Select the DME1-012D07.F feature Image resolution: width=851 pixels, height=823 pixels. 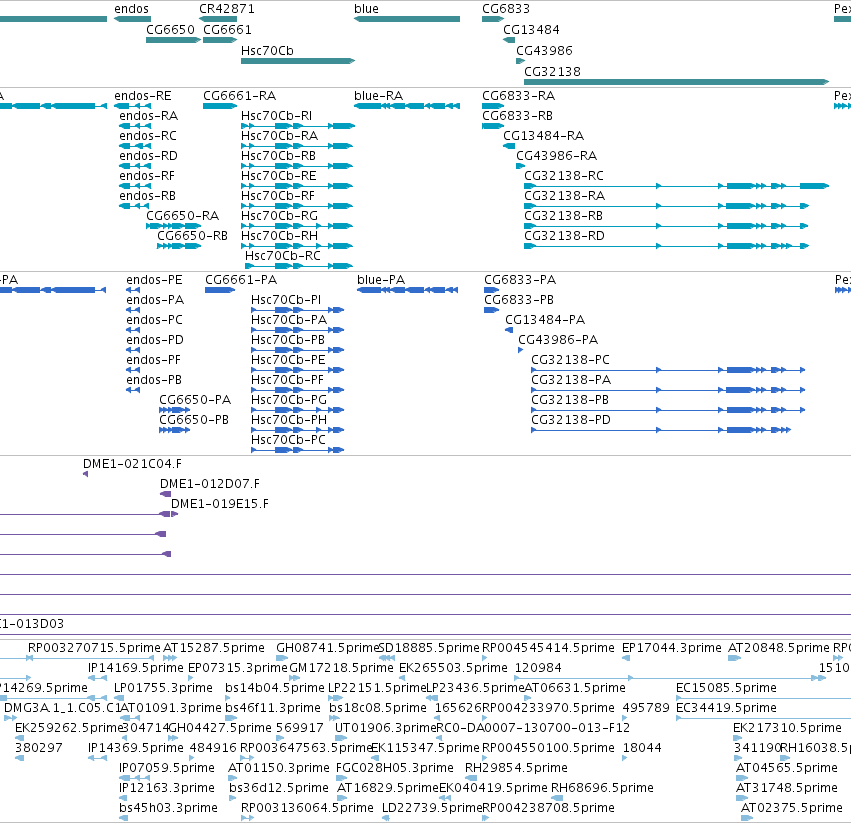209,484
